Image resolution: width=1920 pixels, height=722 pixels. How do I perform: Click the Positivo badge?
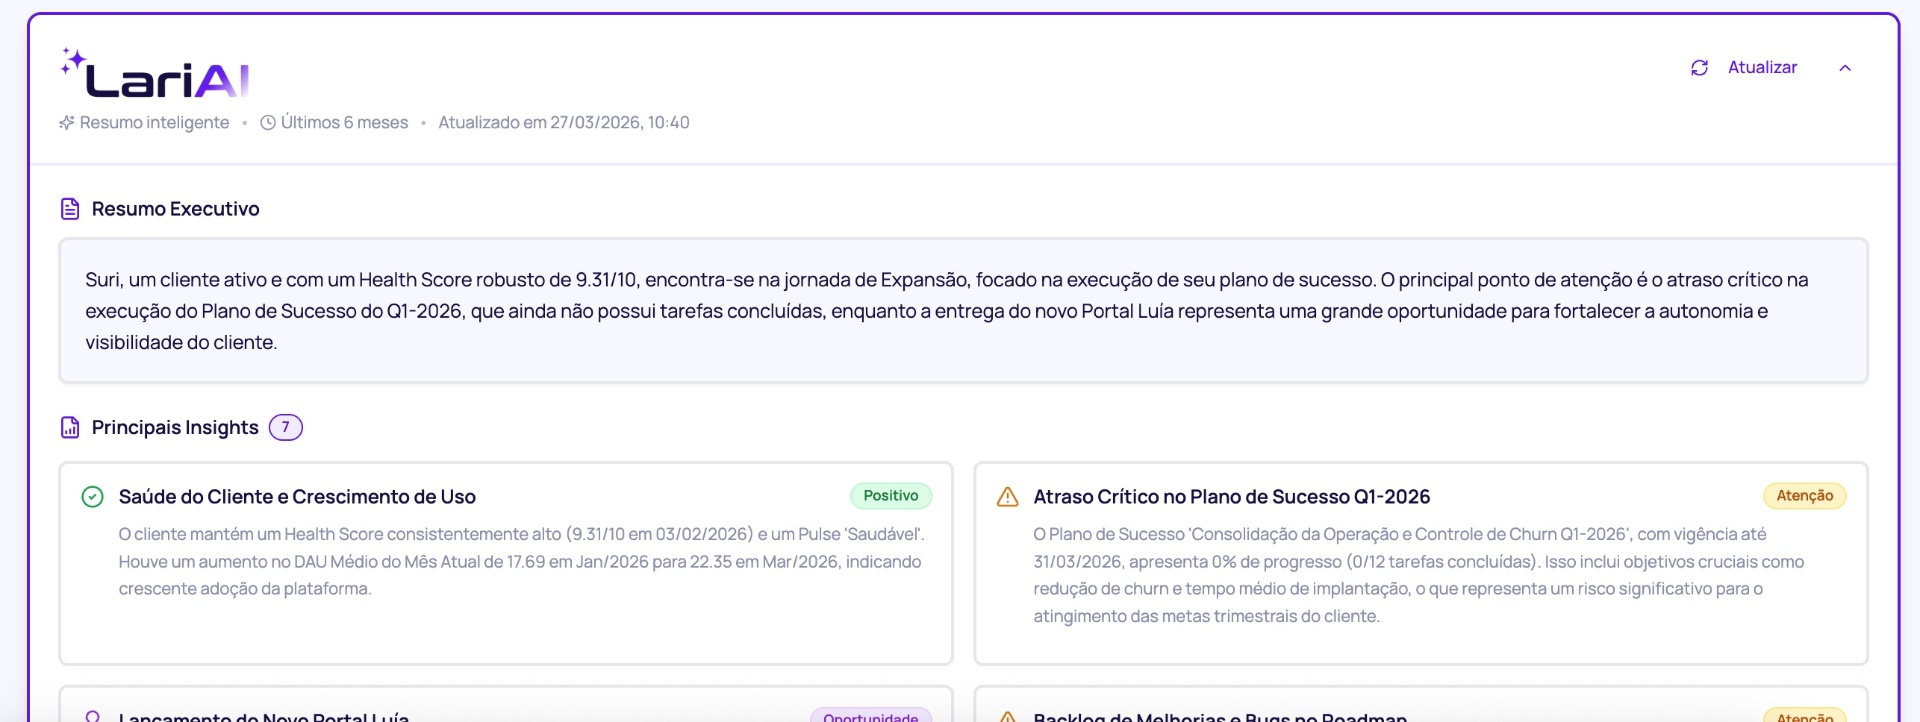pos(891,496)
